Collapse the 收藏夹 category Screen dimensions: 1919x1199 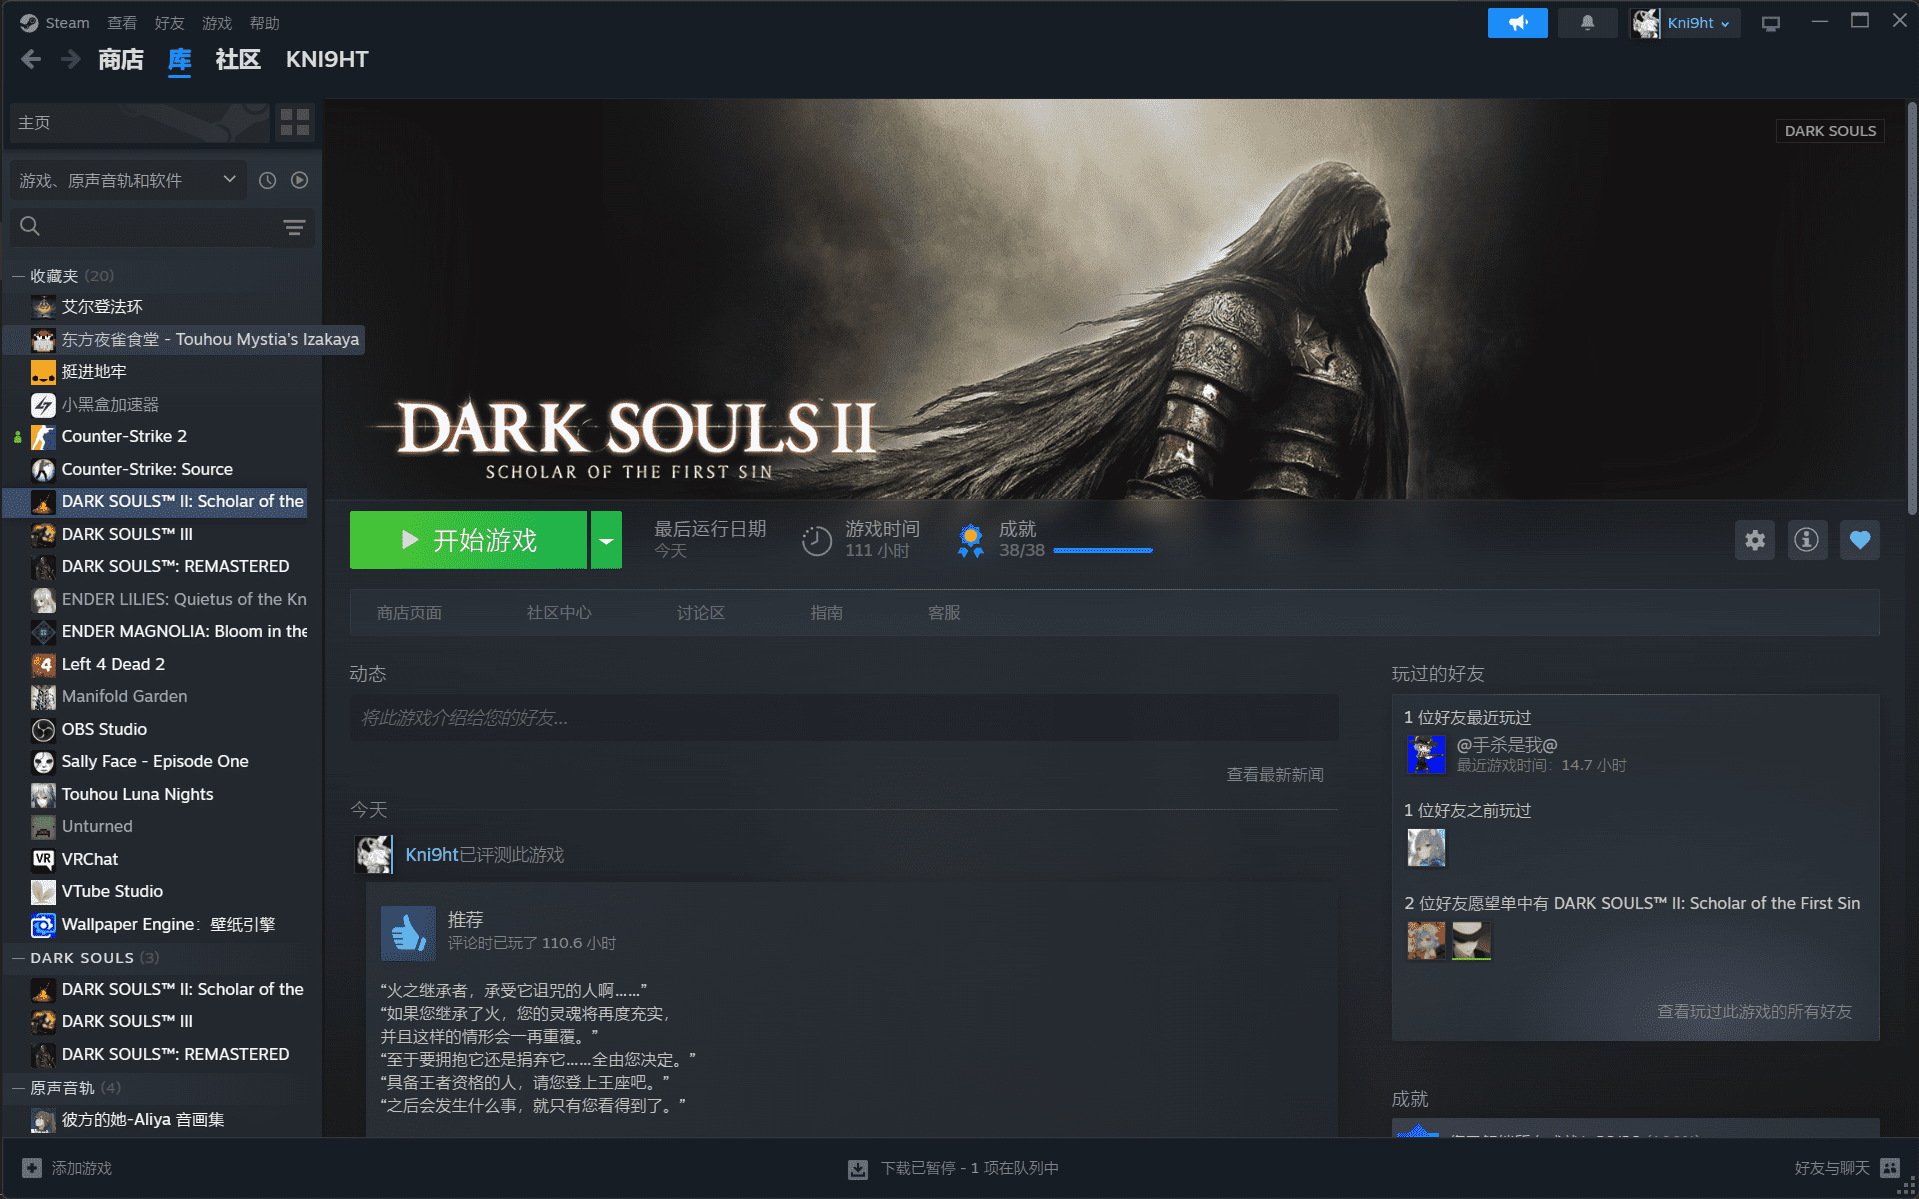pos(18,276)
